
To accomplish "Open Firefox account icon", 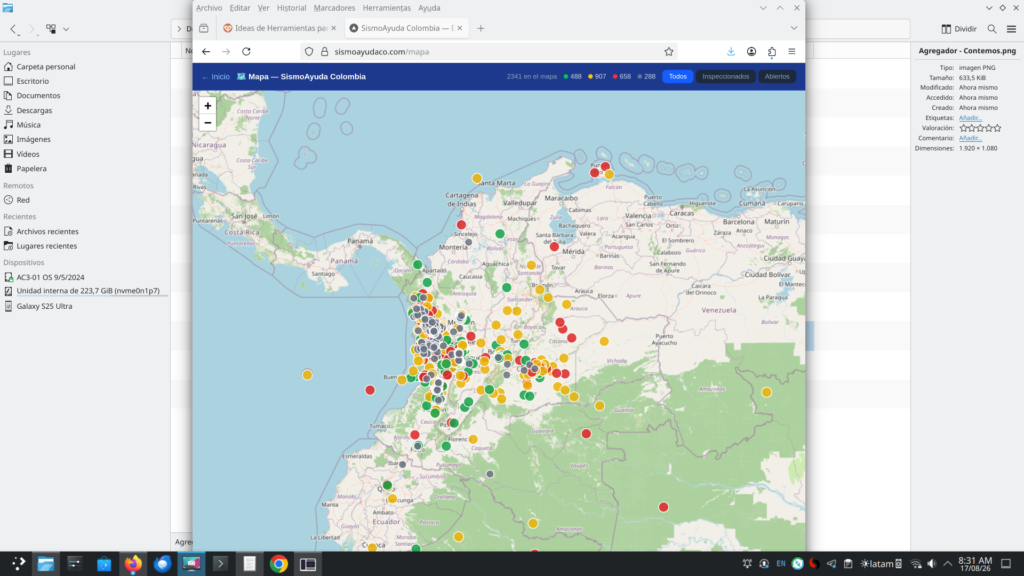I will pos(751,52).
